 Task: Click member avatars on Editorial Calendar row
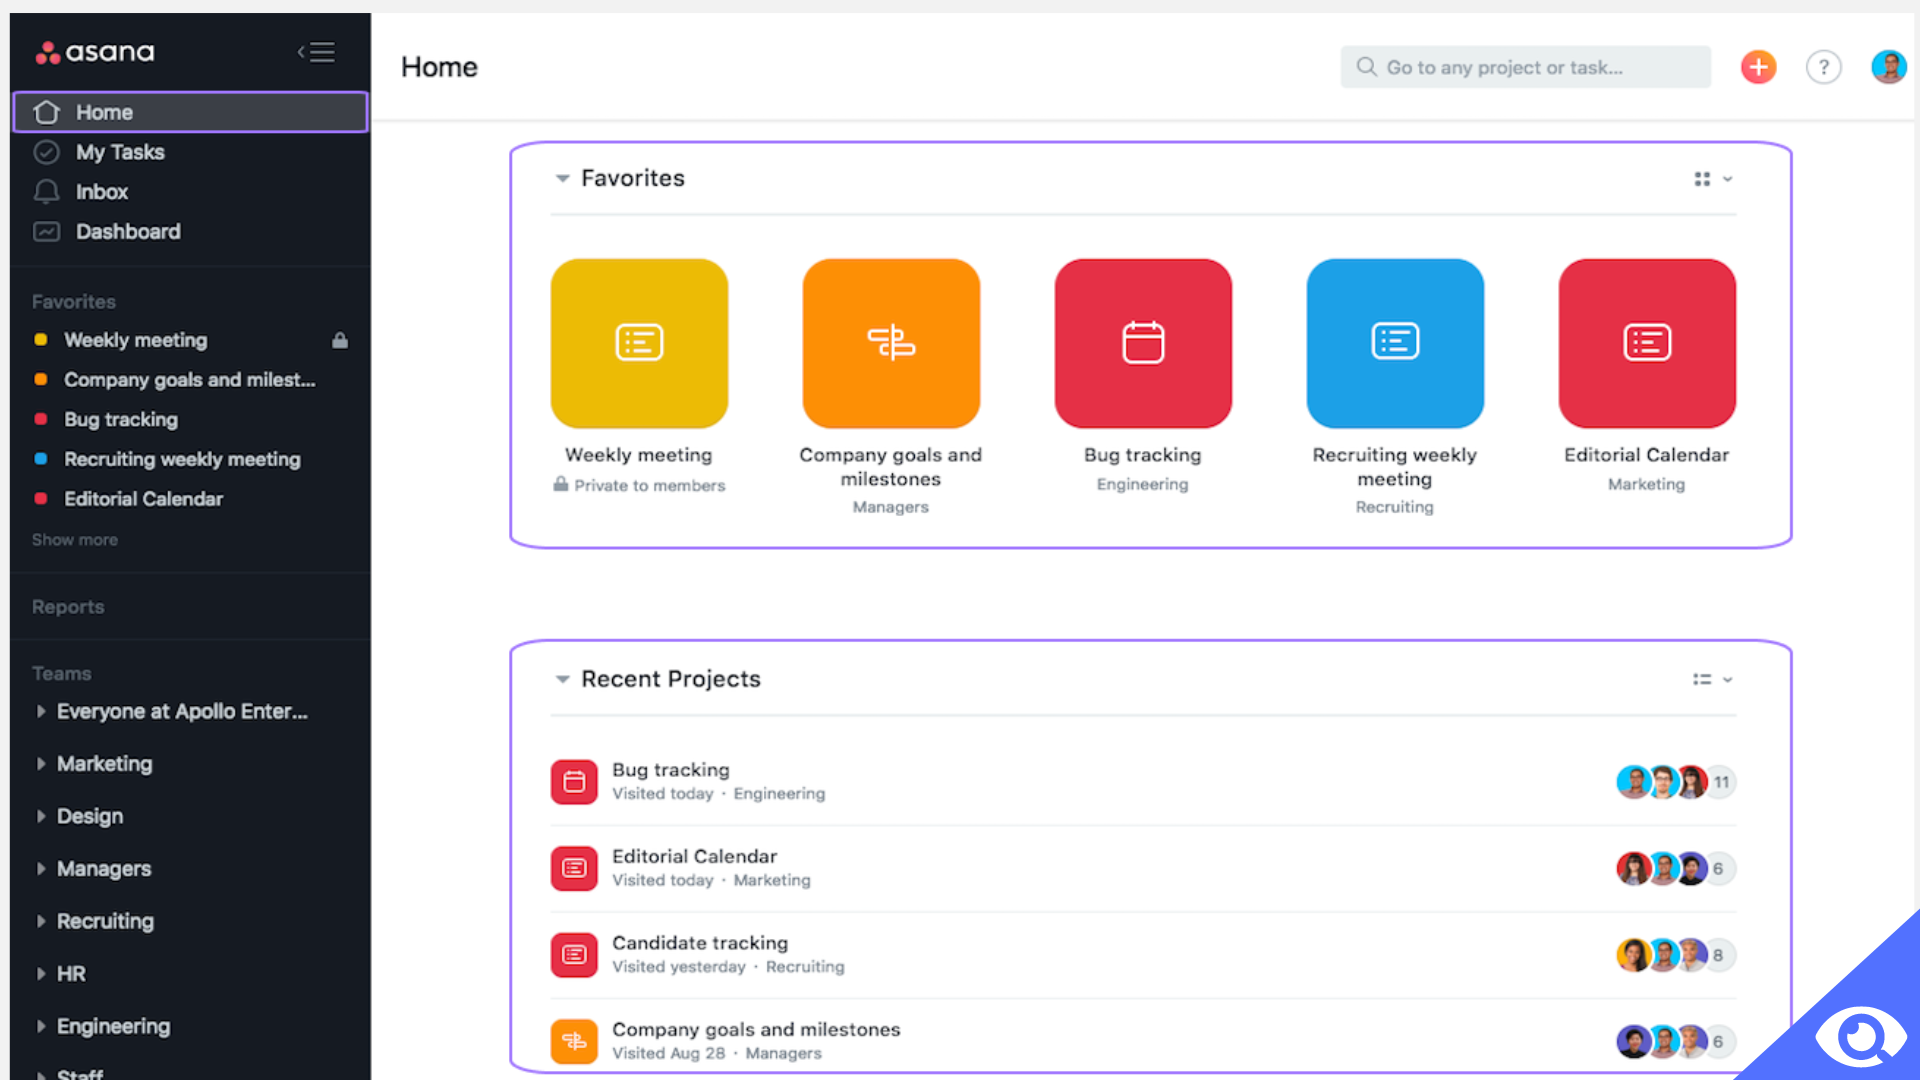coord(1662,869)
